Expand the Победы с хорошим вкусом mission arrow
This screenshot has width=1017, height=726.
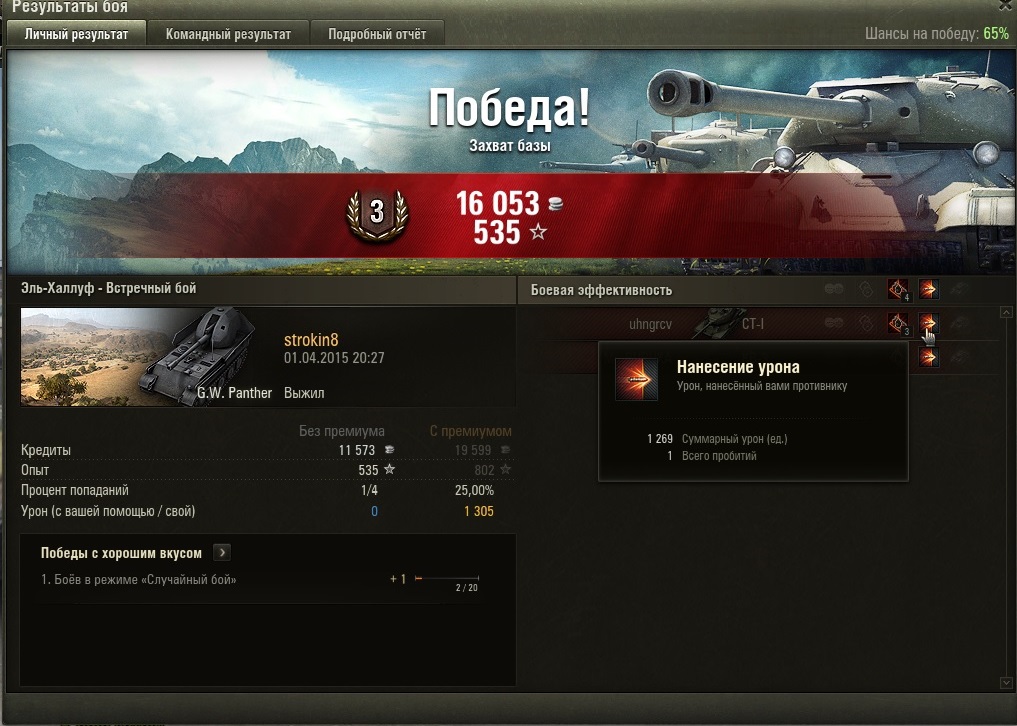click(x=222, y=553)
